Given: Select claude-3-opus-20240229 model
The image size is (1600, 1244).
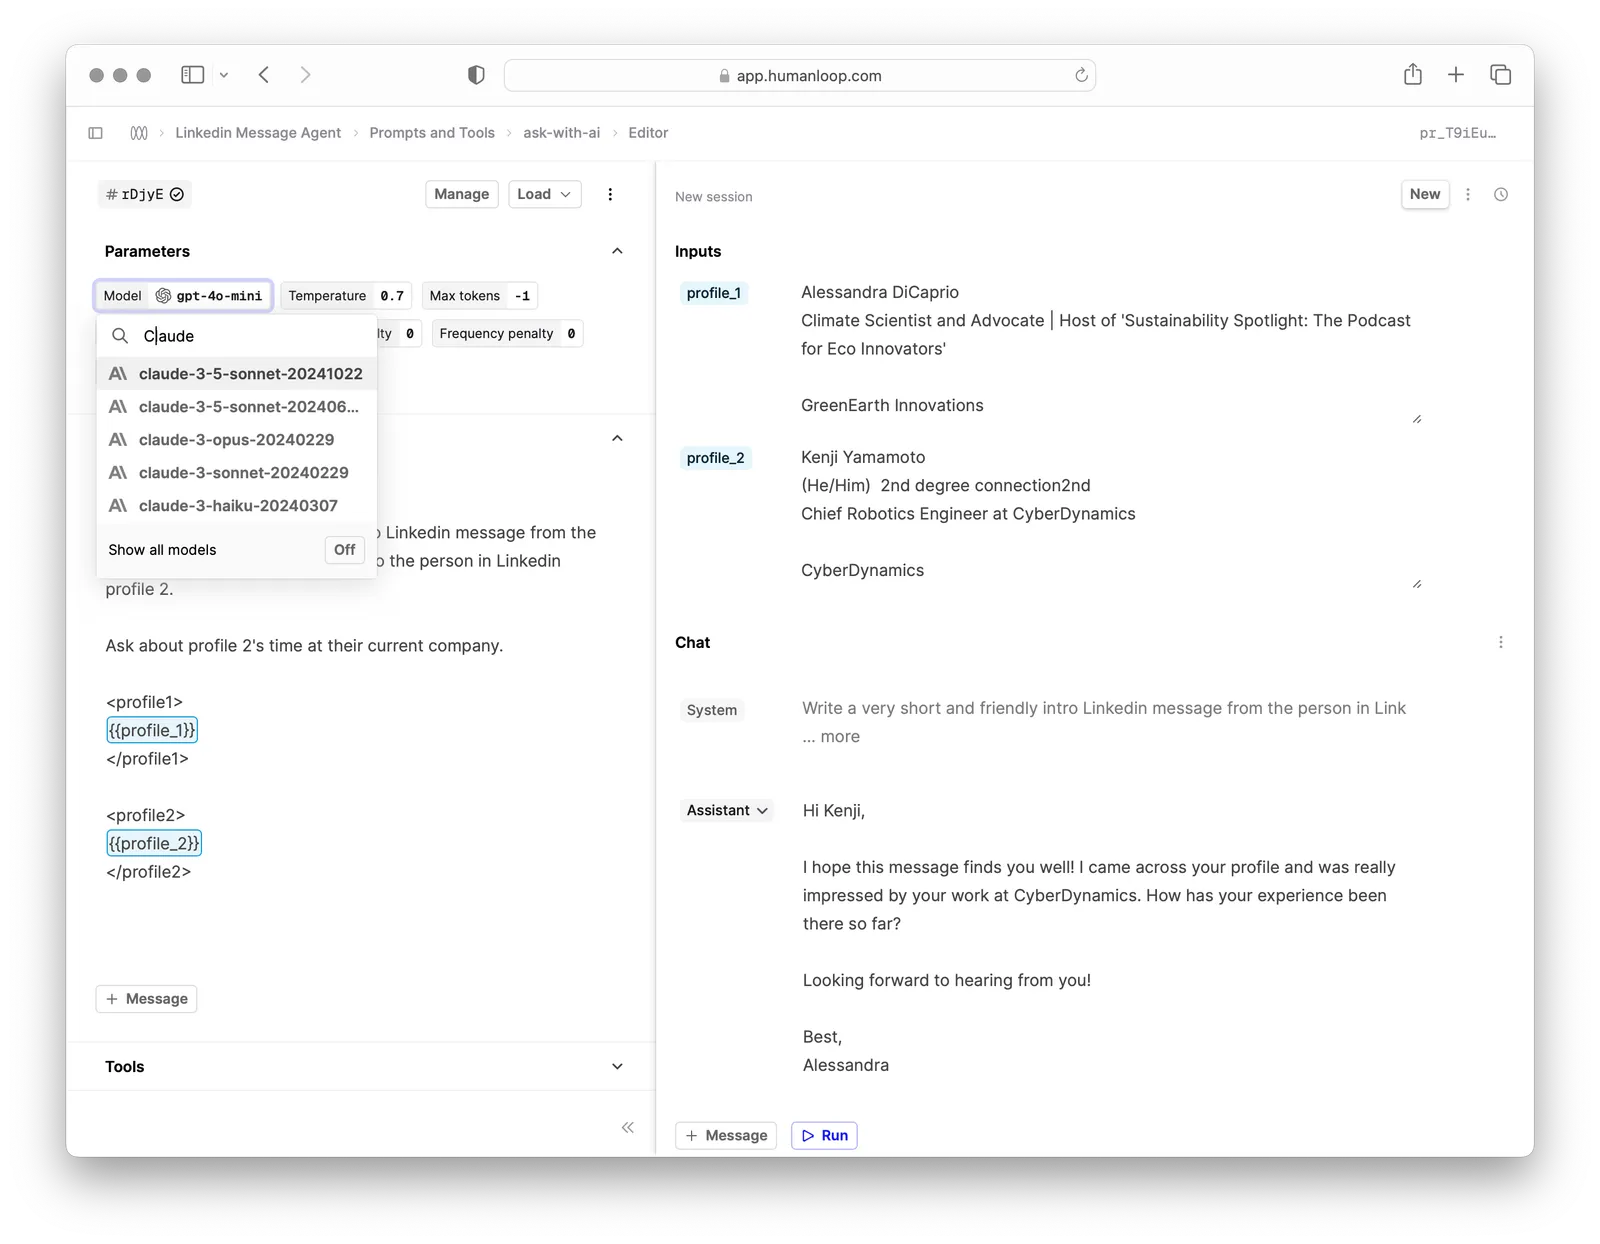Looking at the screenshot, I should (236, 440).
